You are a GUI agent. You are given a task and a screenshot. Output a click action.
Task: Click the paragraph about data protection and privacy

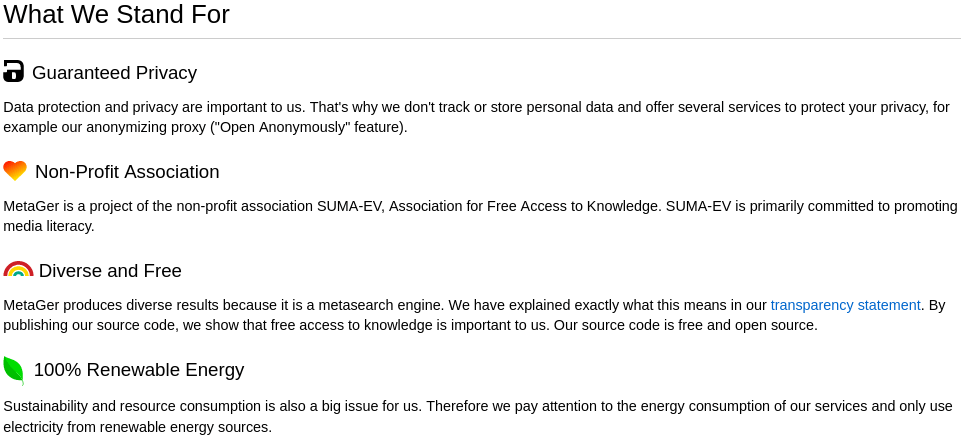coord(476,117)
